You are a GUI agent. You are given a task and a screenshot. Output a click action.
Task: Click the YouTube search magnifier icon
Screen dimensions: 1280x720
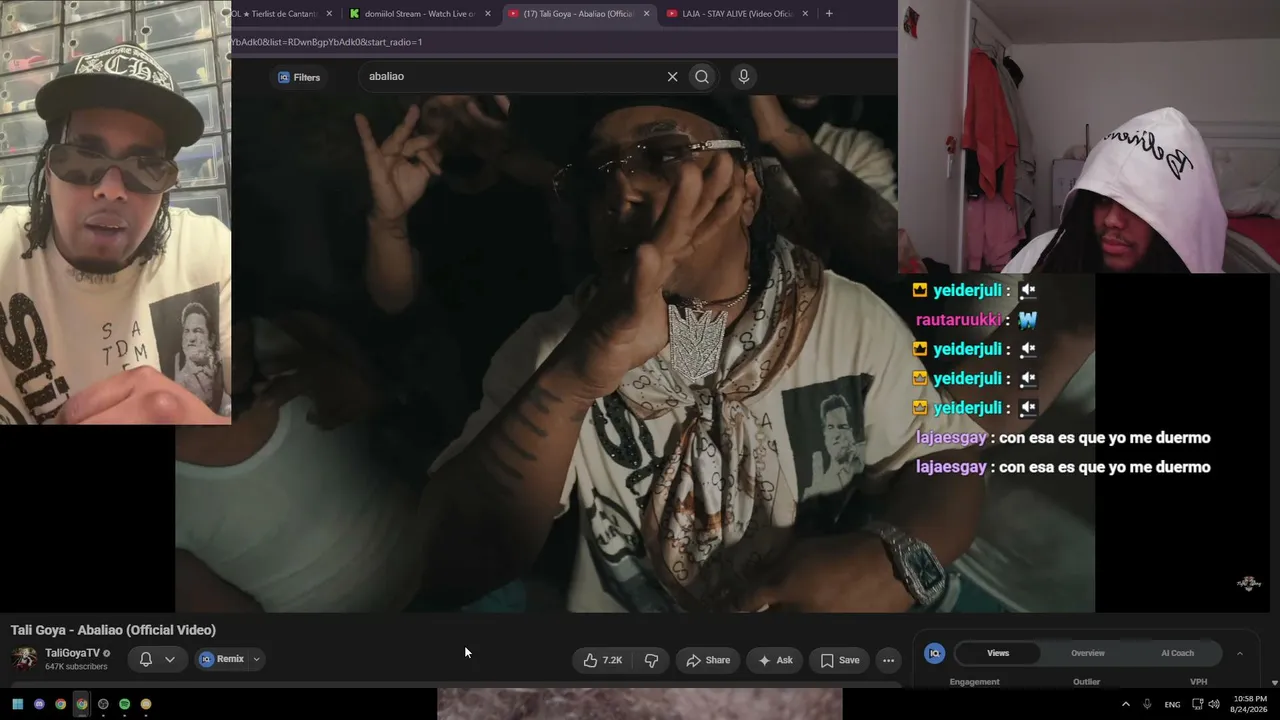point(702,77)
